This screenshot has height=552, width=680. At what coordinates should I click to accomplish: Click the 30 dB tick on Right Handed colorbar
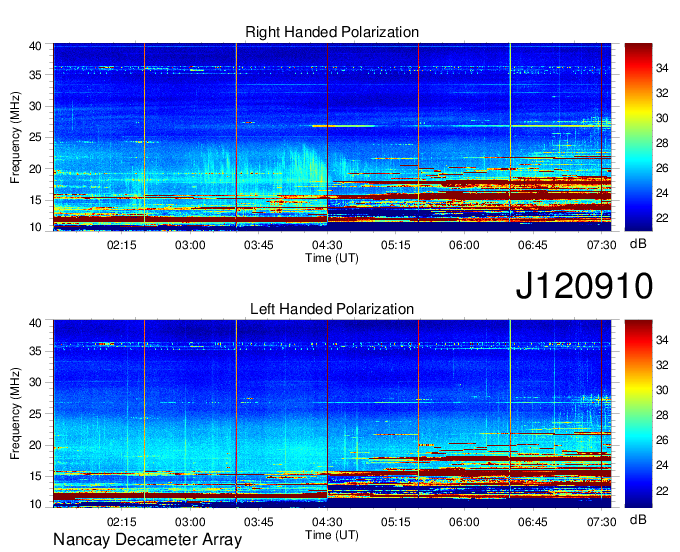coord(662,118)
